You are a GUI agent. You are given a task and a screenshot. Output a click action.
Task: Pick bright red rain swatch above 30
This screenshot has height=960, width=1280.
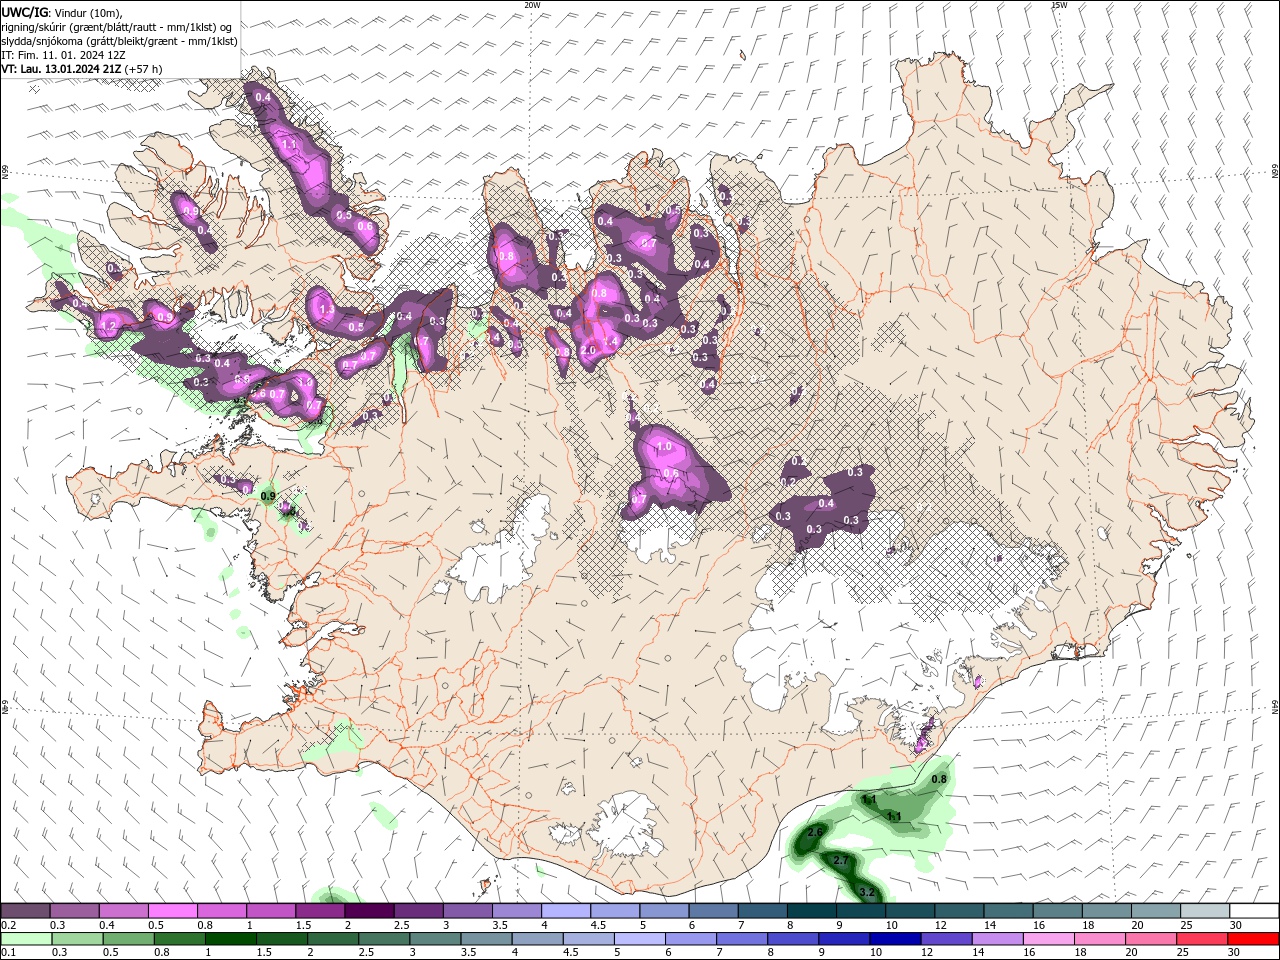point(1254,939)
